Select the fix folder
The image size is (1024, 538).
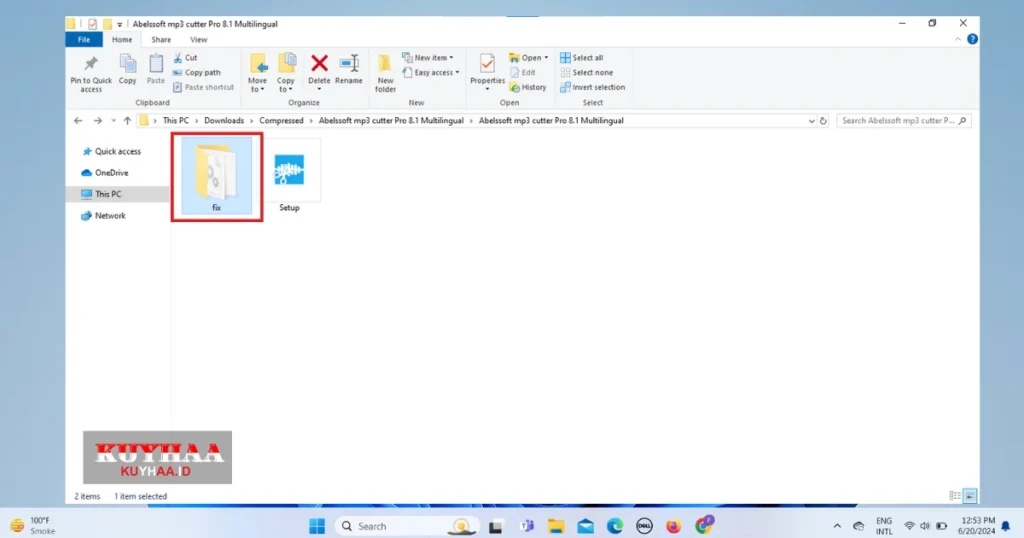coord(216,176)
